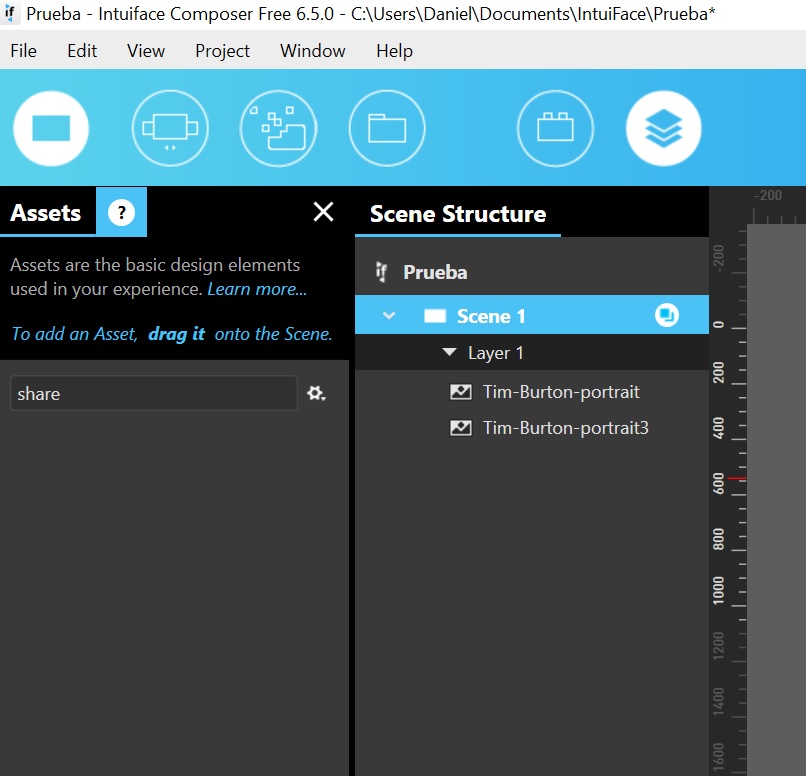
Task: Click the Assets help question mark
Action: pyautogui.click(x=121, y=212)
